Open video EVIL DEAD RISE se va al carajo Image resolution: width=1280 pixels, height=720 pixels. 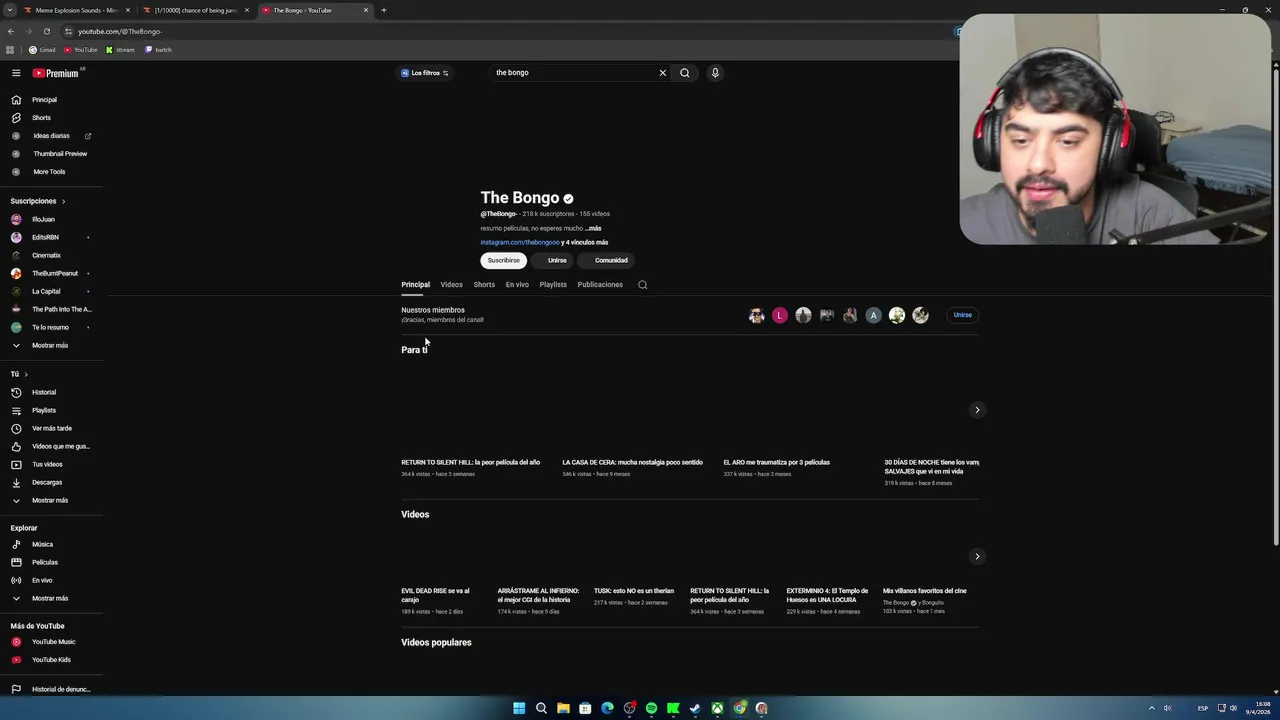[436, 595]
